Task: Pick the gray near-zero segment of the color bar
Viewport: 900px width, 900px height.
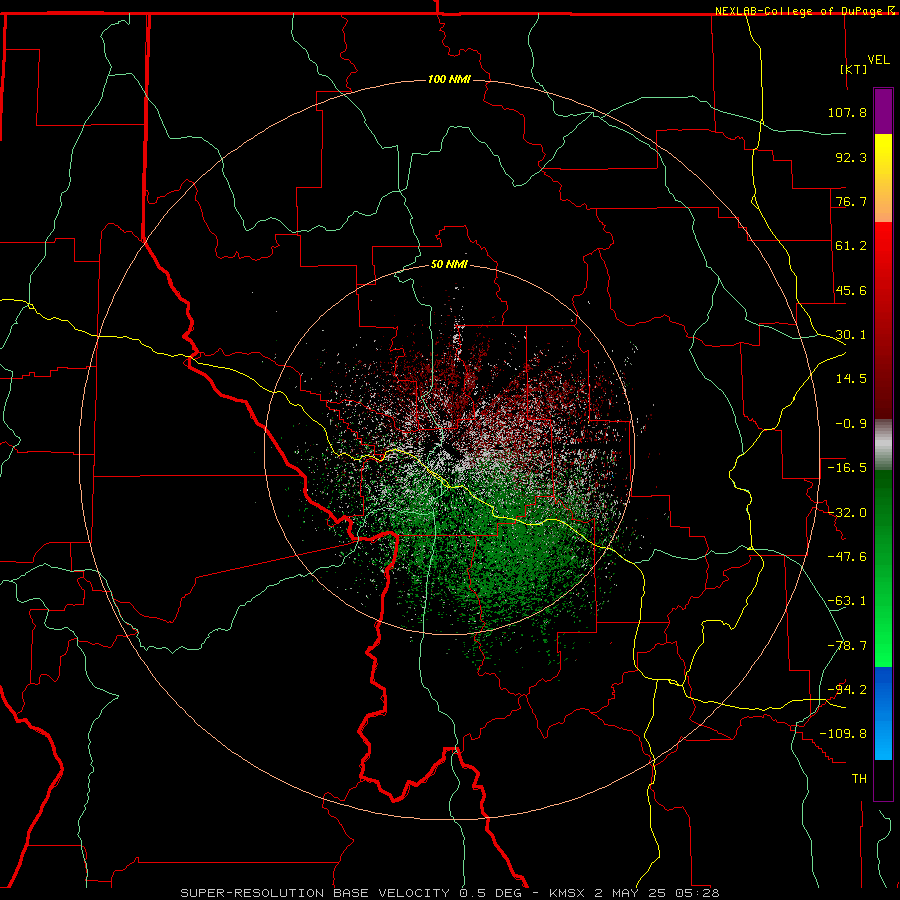Action: (883, 445)
